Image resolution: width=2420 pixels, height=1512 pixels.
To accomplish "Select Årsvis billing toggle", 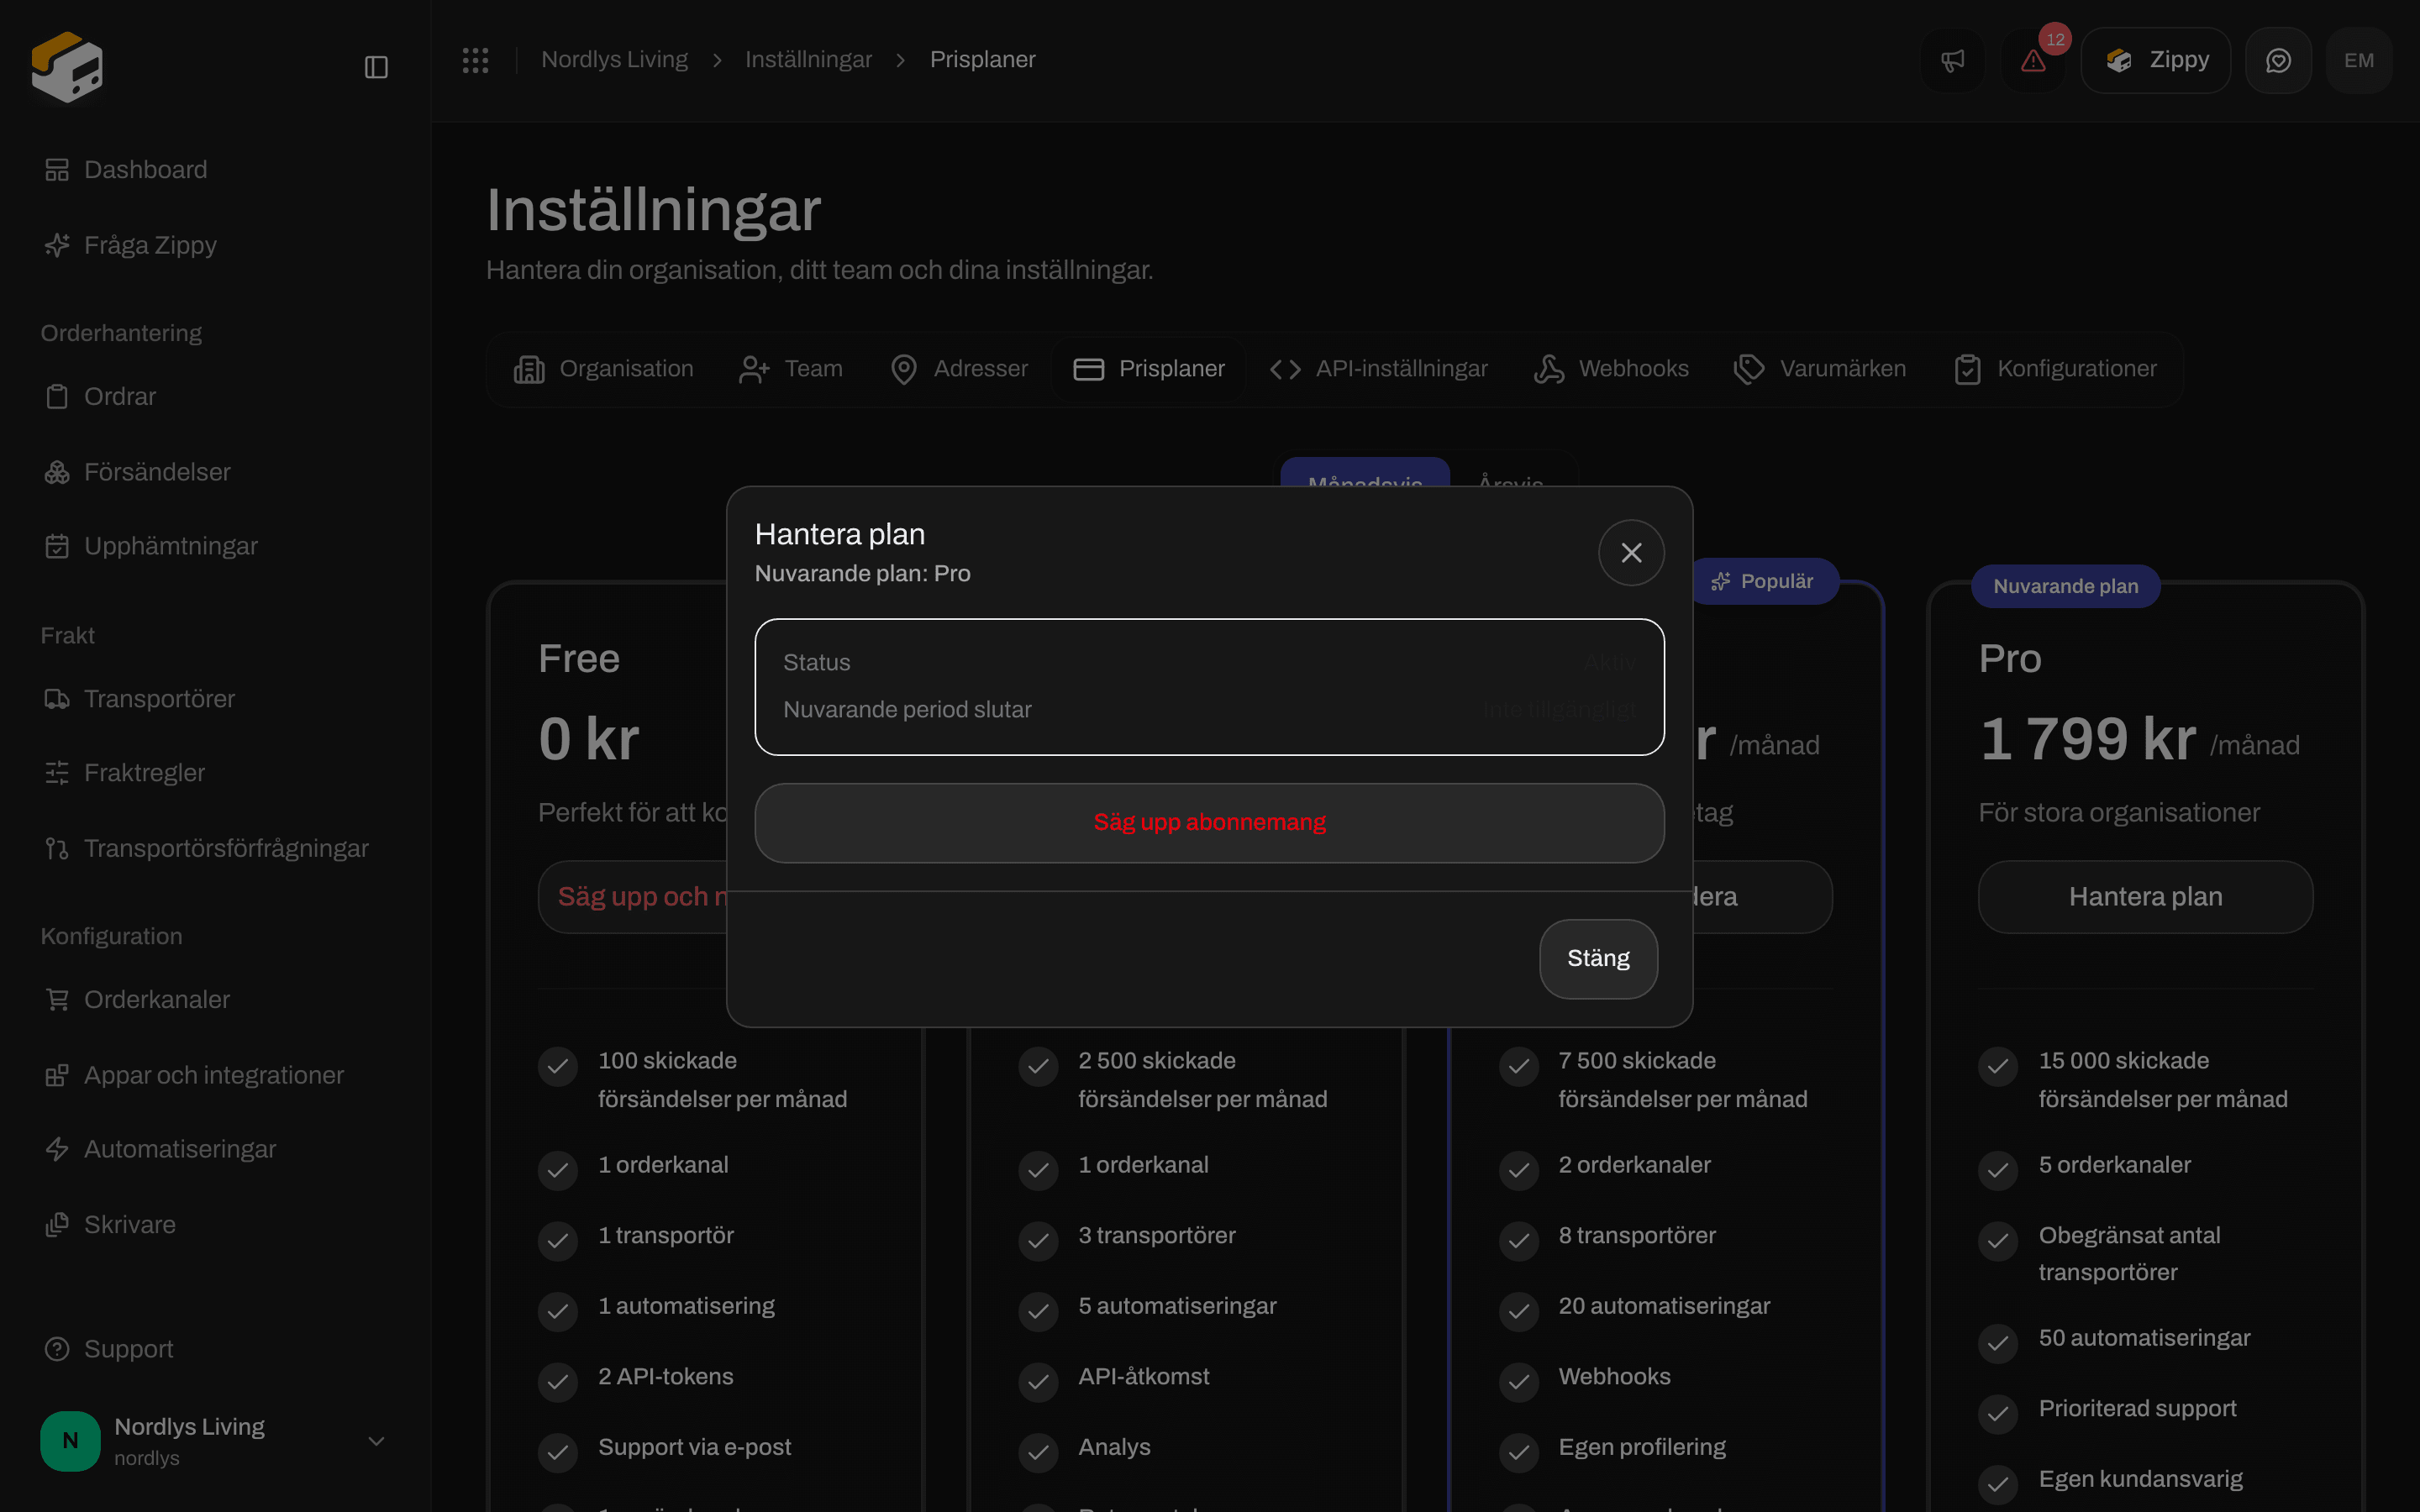I will pyautogui.click(x=1511, y=473).
